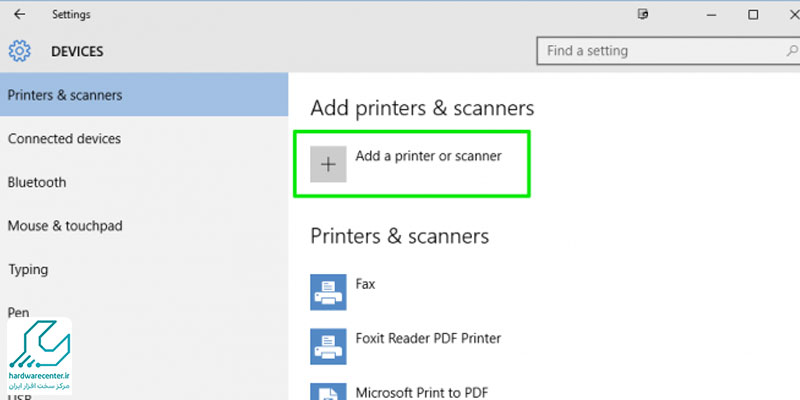Maximize the Settings window
The width and height of the screenshot is (800, 400).
(753, 15)
